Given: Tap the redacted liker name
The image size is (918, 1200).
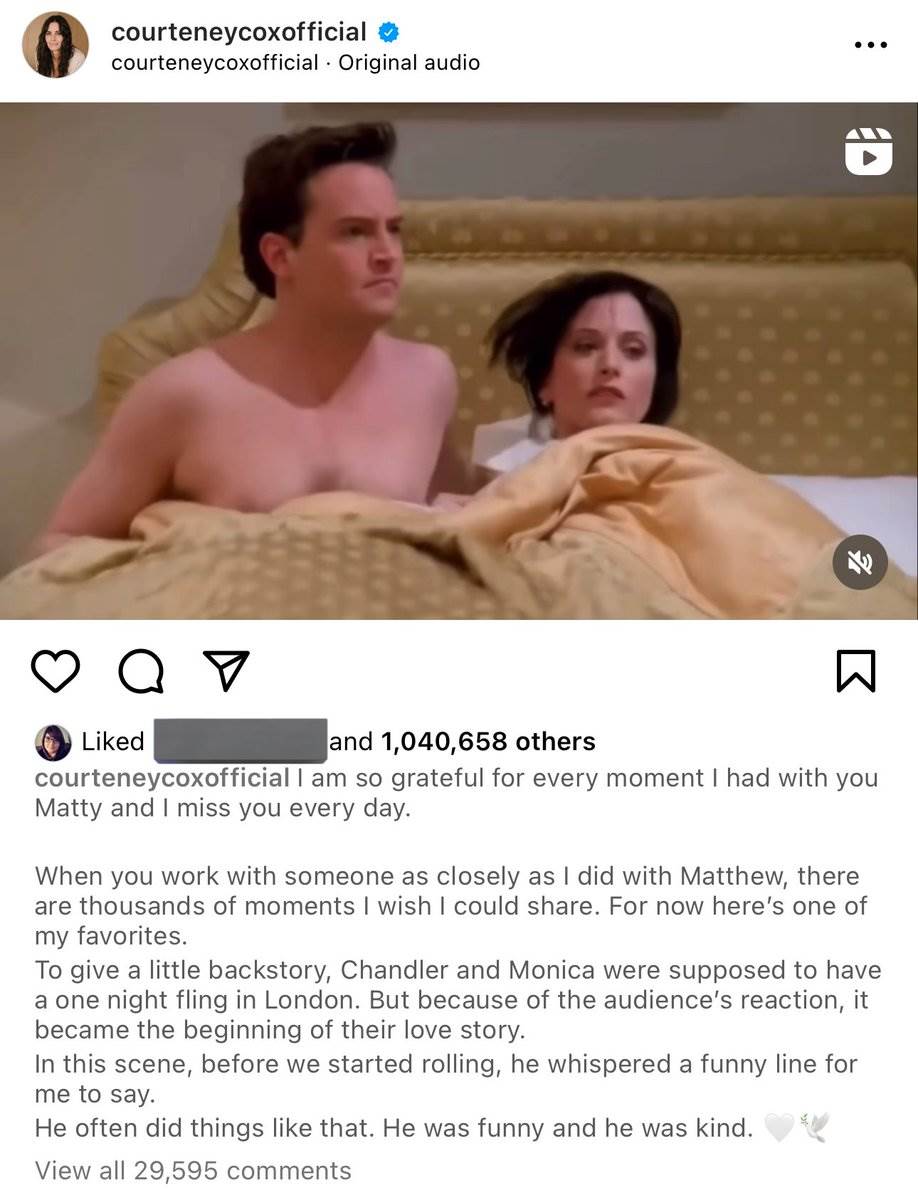Looking at the screenshot, I should 240,741.
